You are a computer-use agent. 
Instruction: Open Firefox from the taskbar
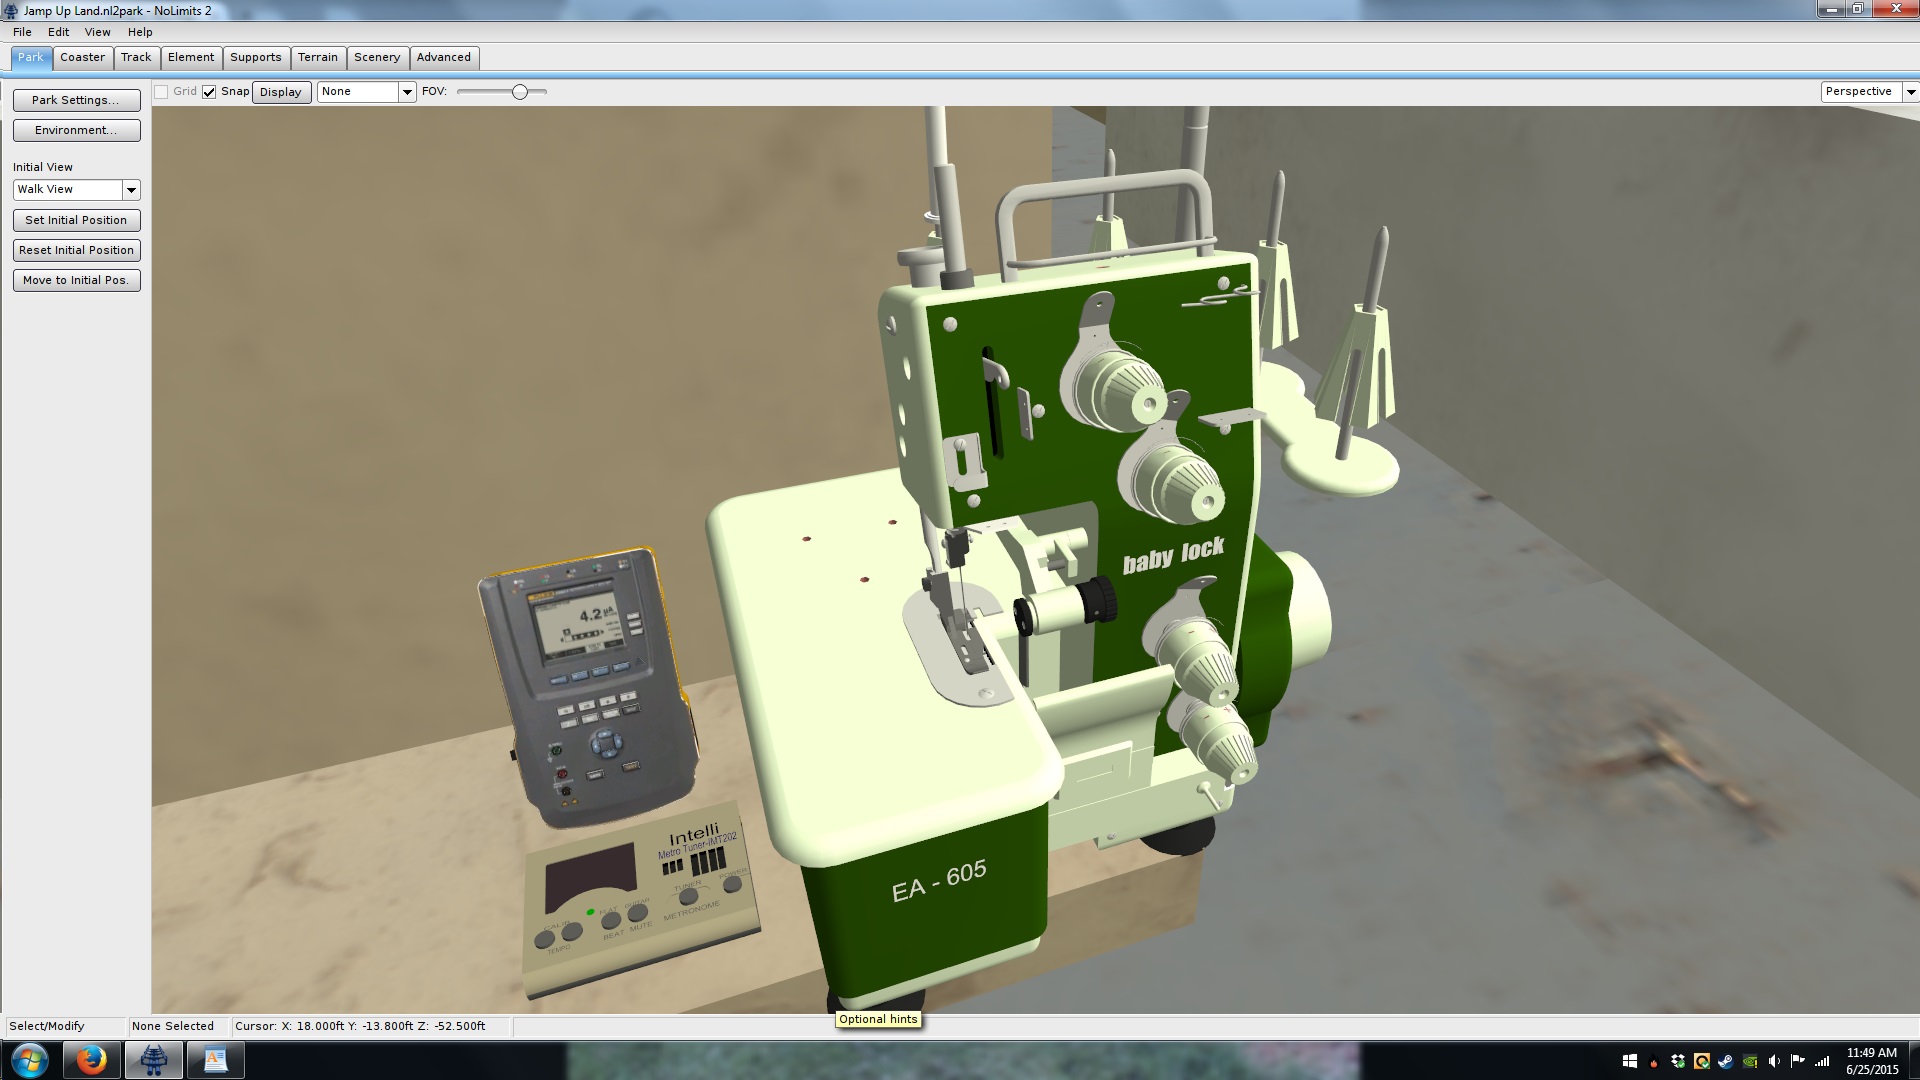coord(91,1060)
